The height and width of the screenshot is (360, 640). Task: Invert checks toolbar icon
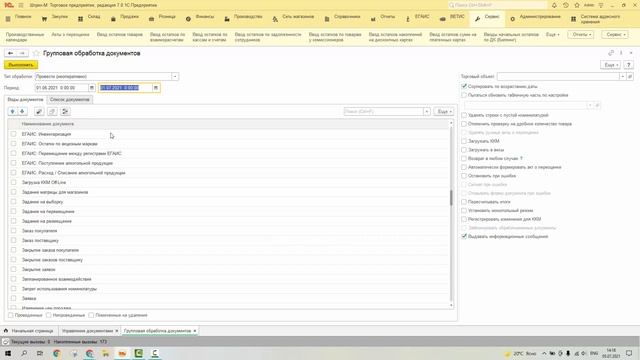(65, 111)
